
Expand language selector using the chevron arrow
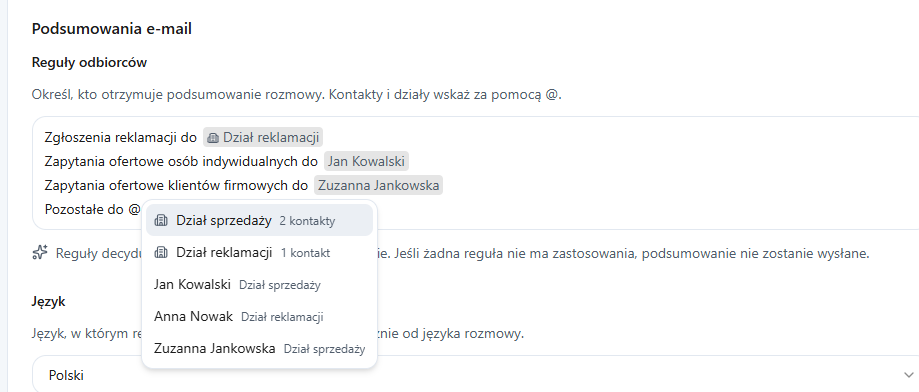[909, 375]
